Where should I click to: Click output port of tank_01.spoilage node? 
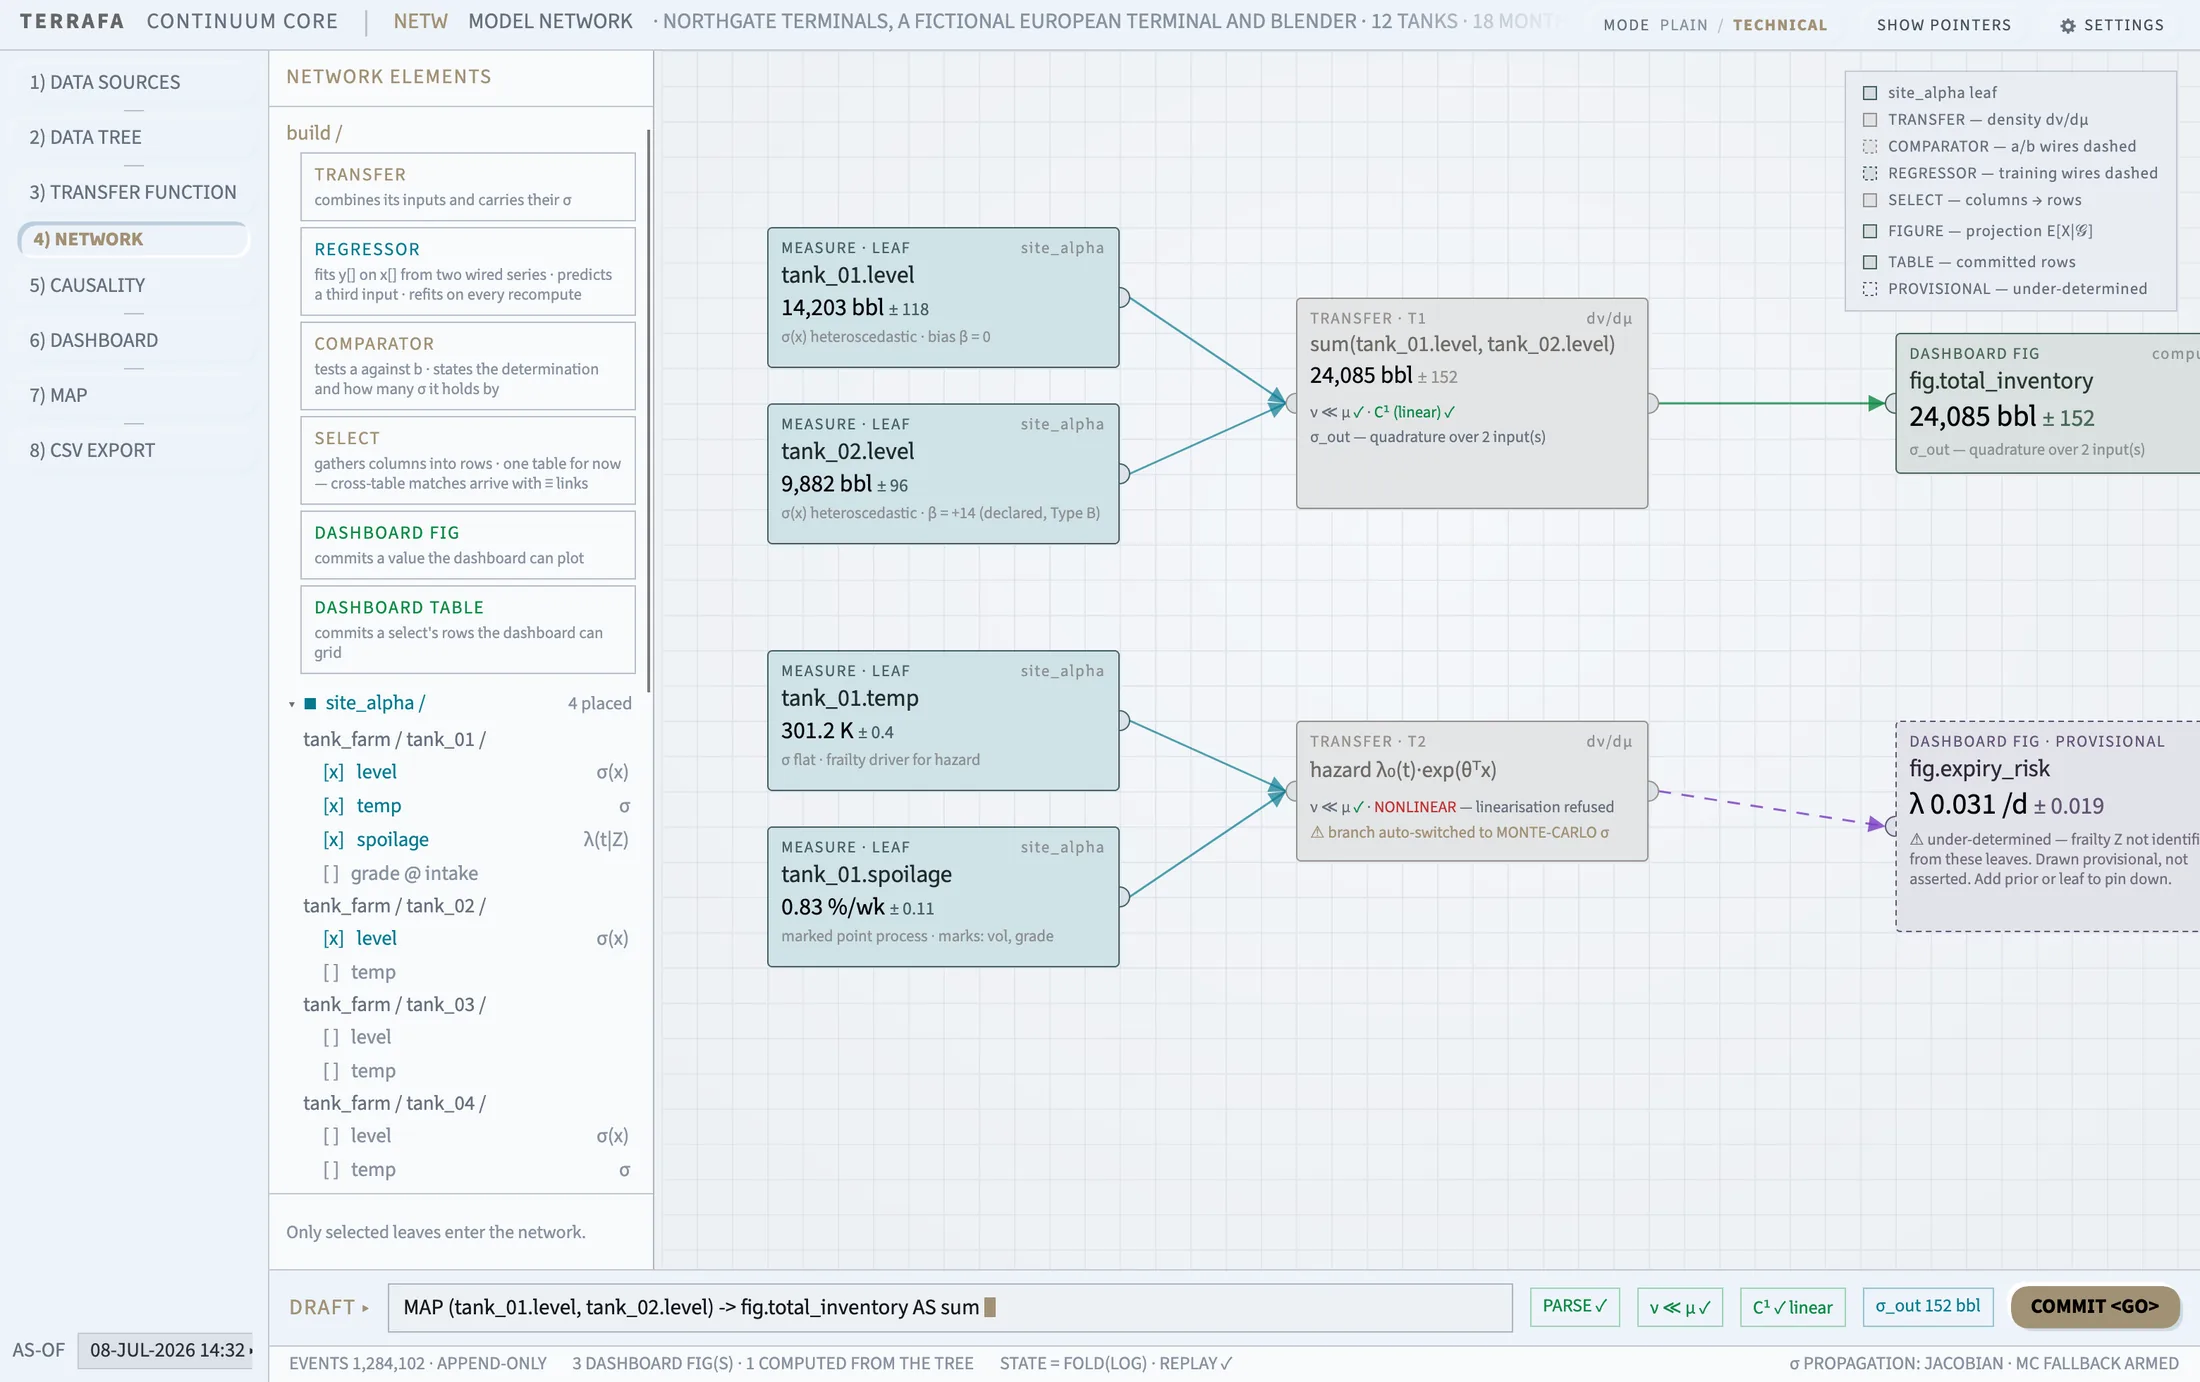point(1123,896)
